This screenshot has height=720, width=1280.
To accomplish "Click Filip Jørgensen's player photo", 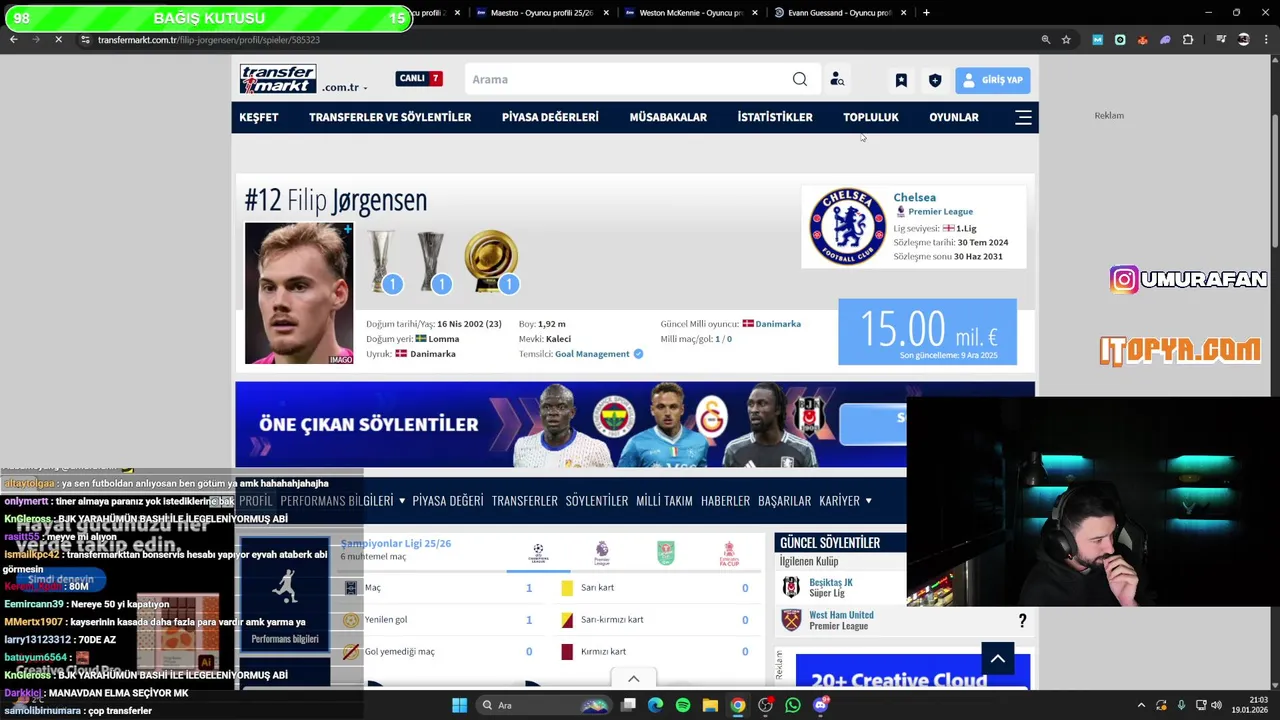I will pyautogui.click(x=299, y=293).
